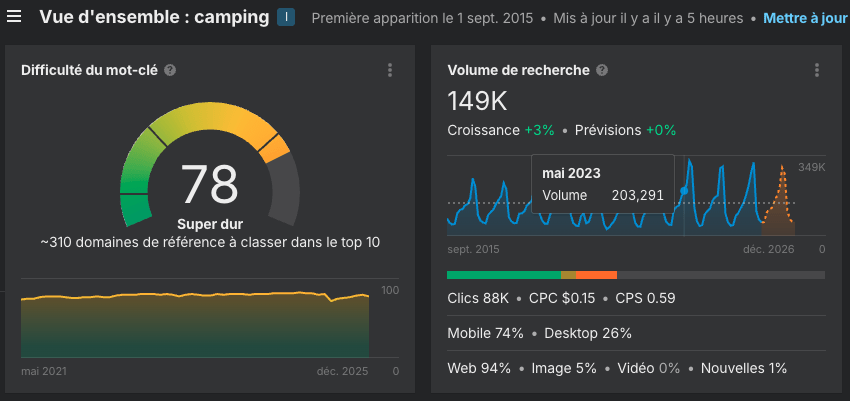Open Difficulté du mot-clé three-dot options menu
This screenshot has height=401, width=850.
coord(389,70)
